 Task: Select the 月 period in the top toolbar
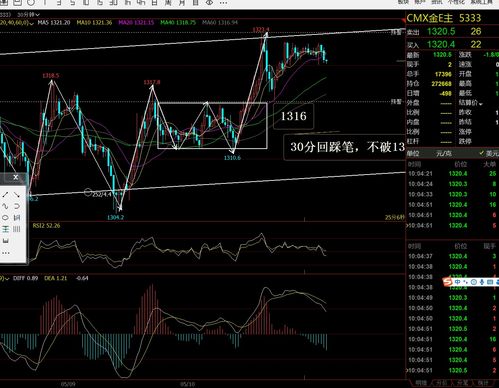point(182,3)
